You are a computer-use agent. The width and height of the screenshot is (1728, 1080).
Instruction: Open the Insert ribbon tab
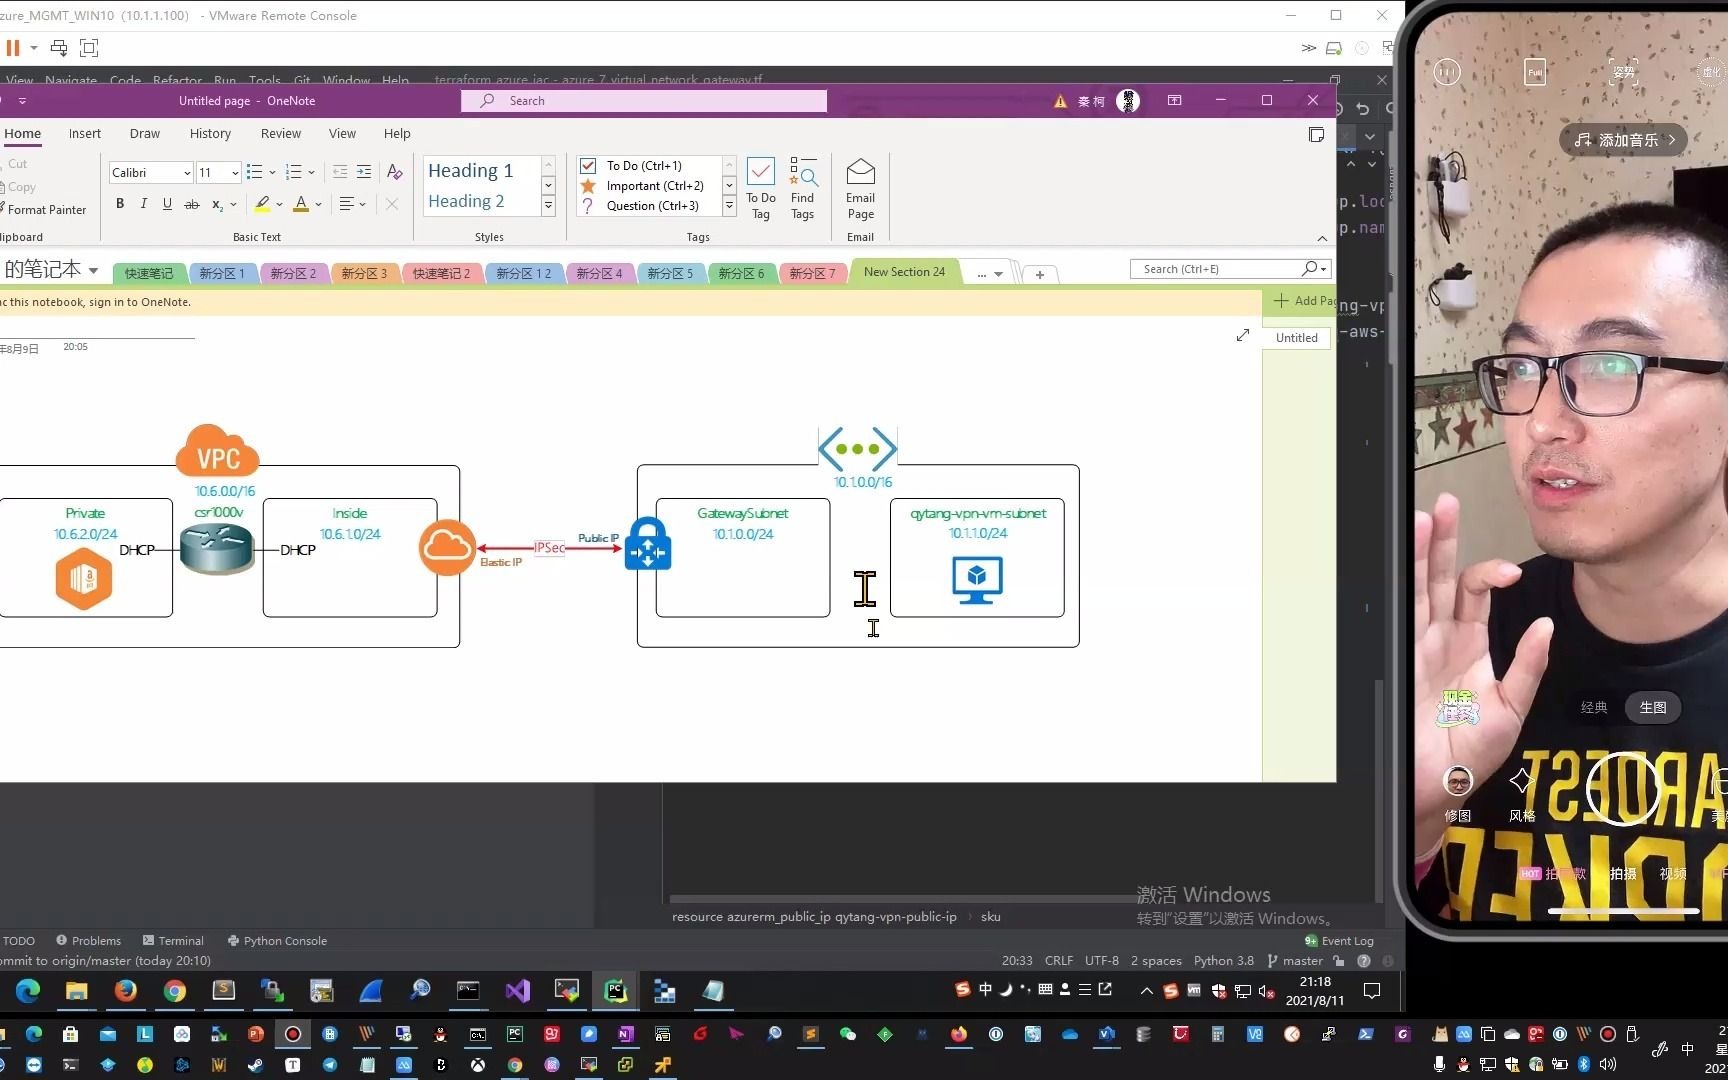point(85,133)
